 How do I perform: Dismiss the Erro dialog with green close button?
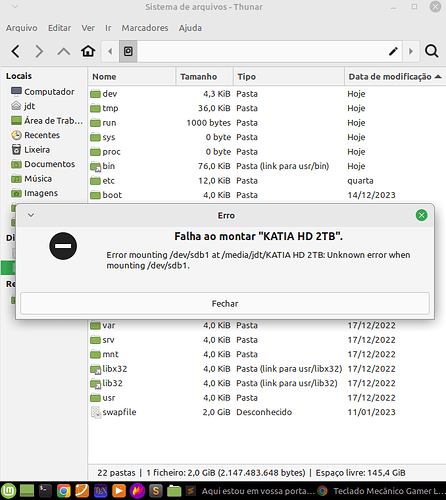tap(422, 215)
